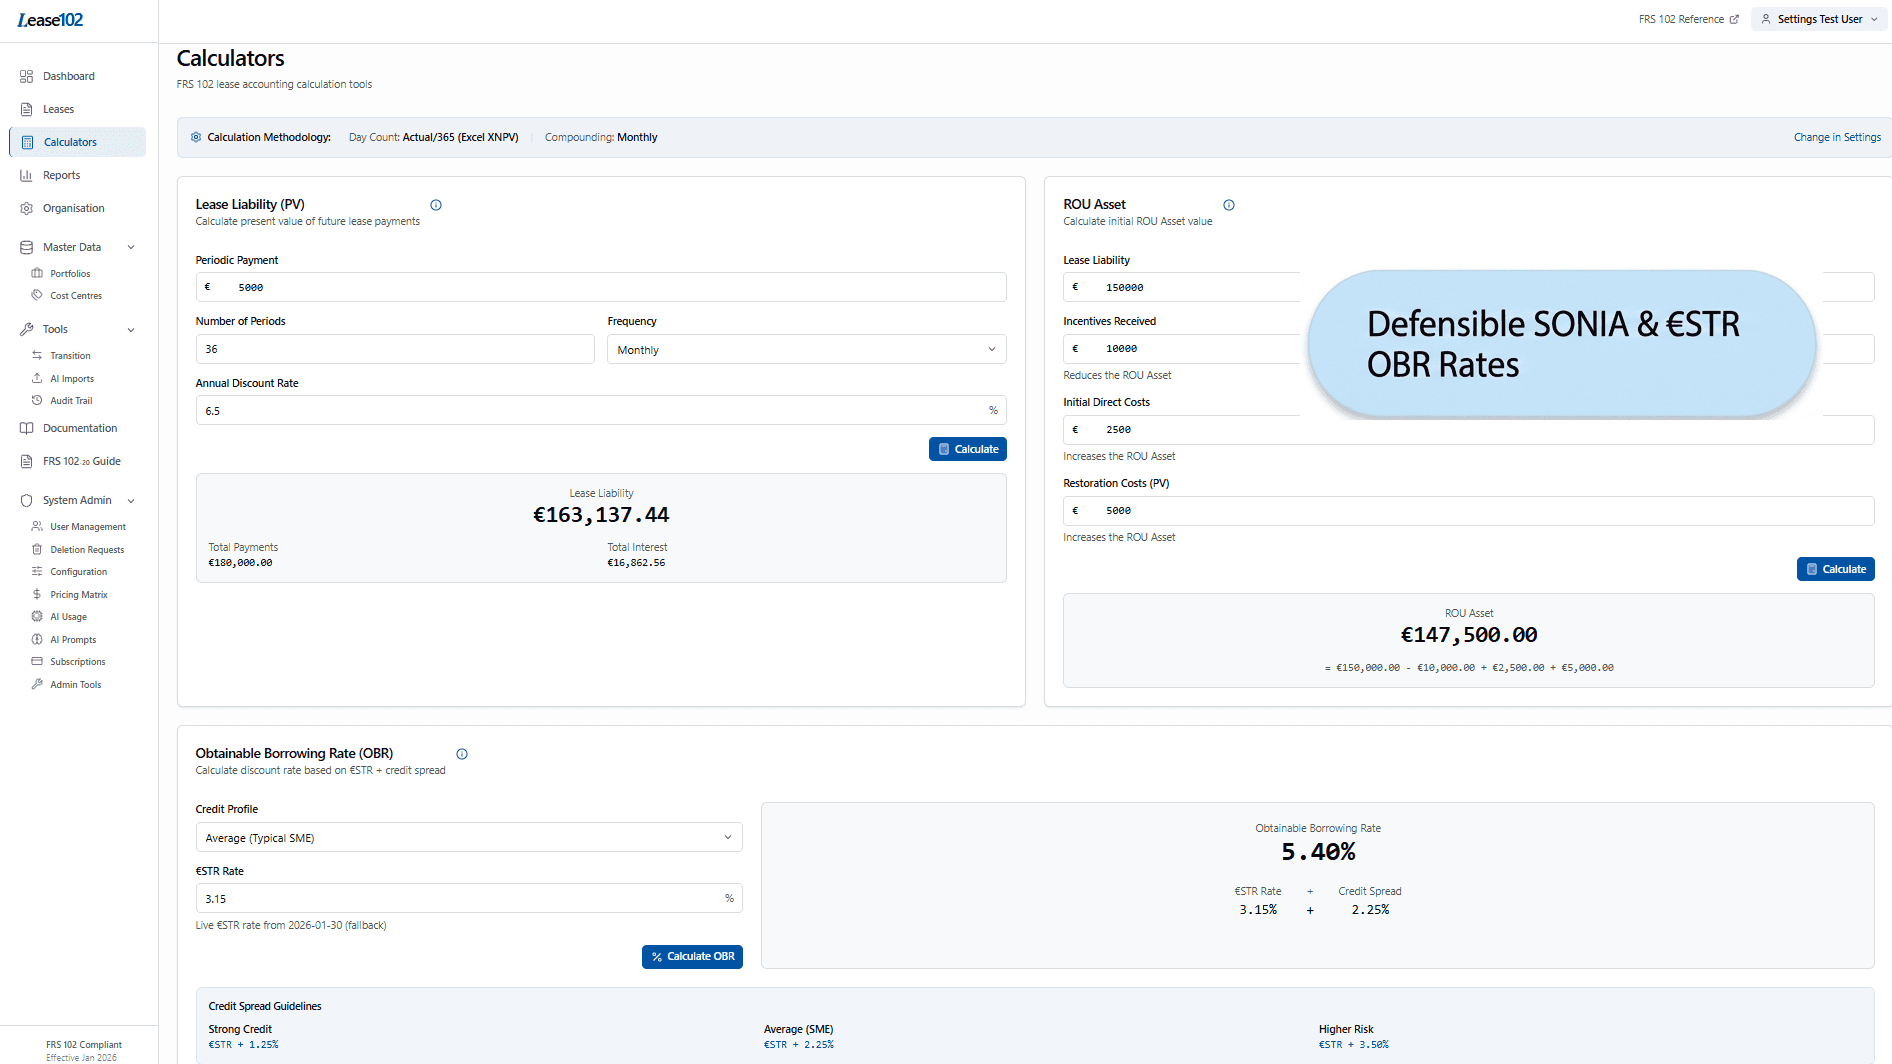Click the Change in Settings link
Viewport: 1892px width, 1064px height.
(x=1836, y=137)
